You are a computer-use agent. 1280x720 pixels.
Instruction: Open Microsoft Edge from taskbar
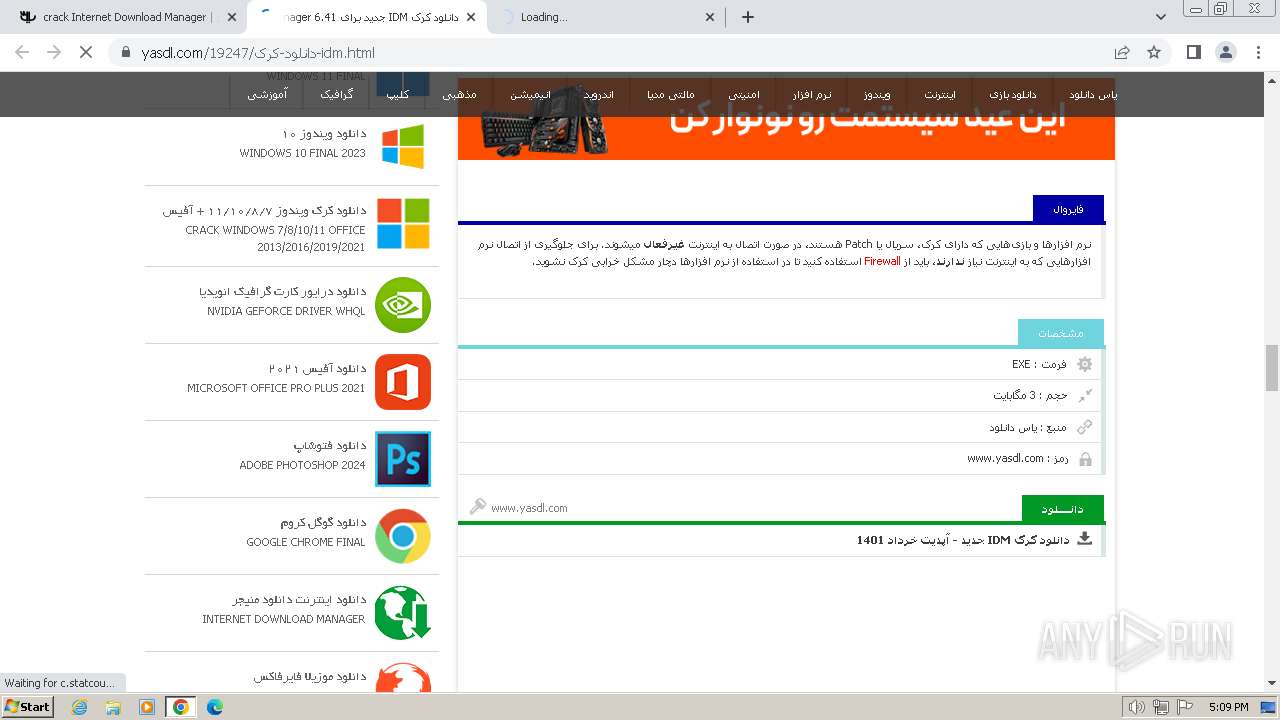coord(214,707)
